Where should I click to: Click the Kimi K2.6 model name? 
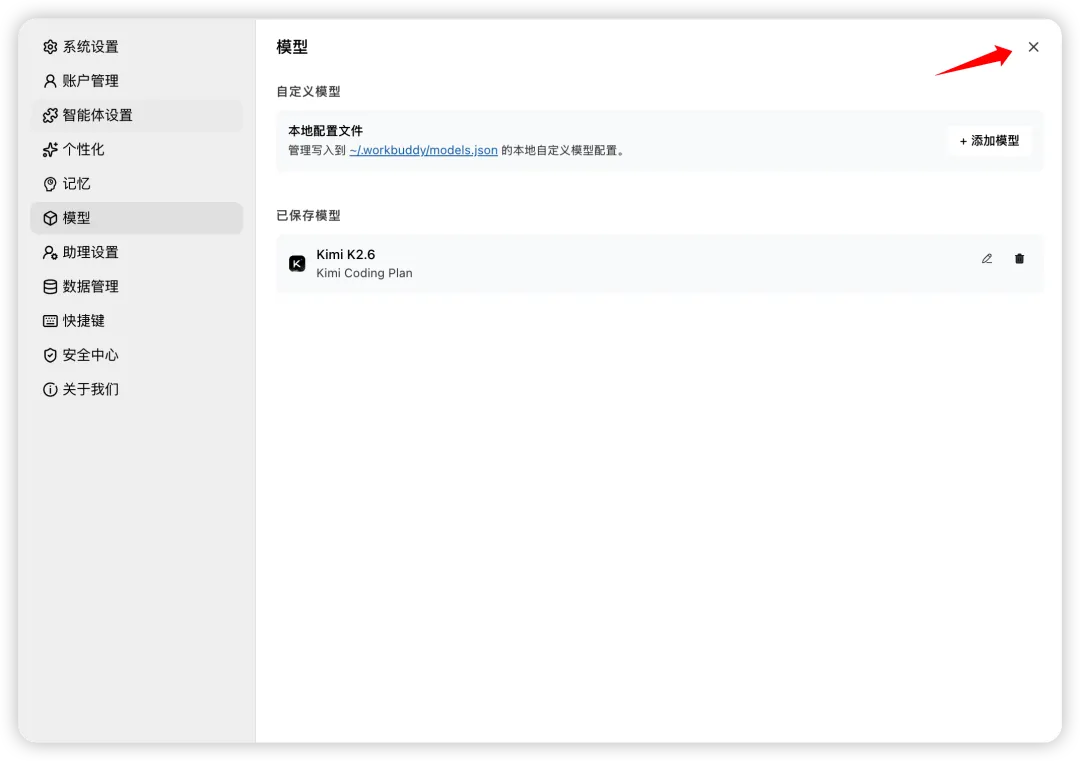click(x=346, y=255)
